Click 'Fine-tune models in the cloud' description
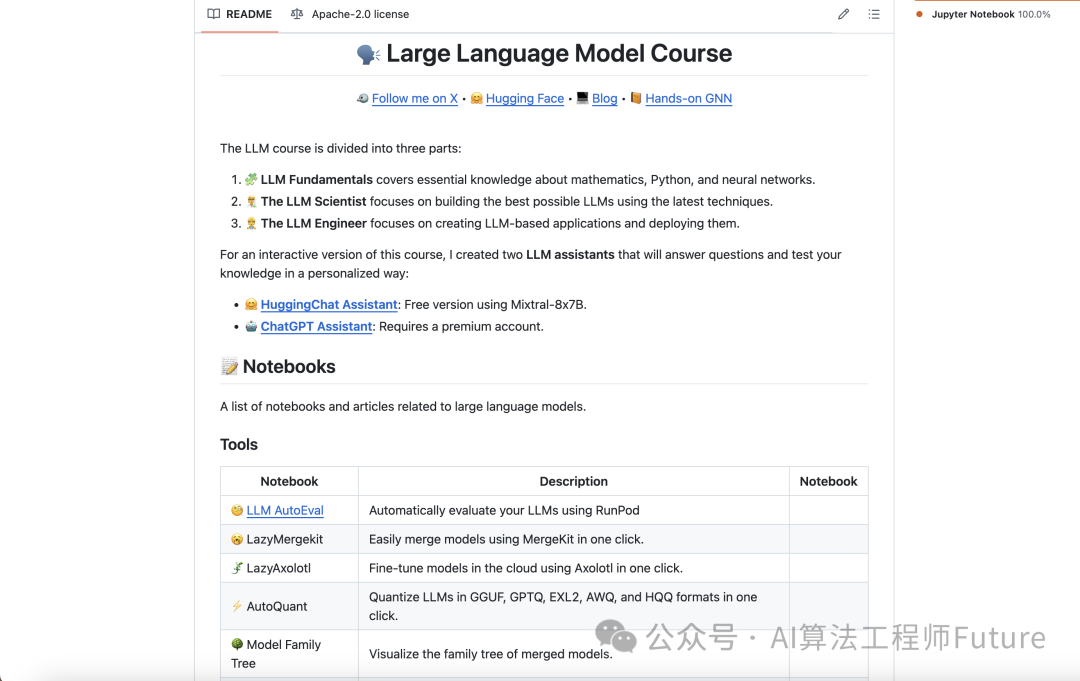Screen dimensions: 1080x681 pos(526,568)
